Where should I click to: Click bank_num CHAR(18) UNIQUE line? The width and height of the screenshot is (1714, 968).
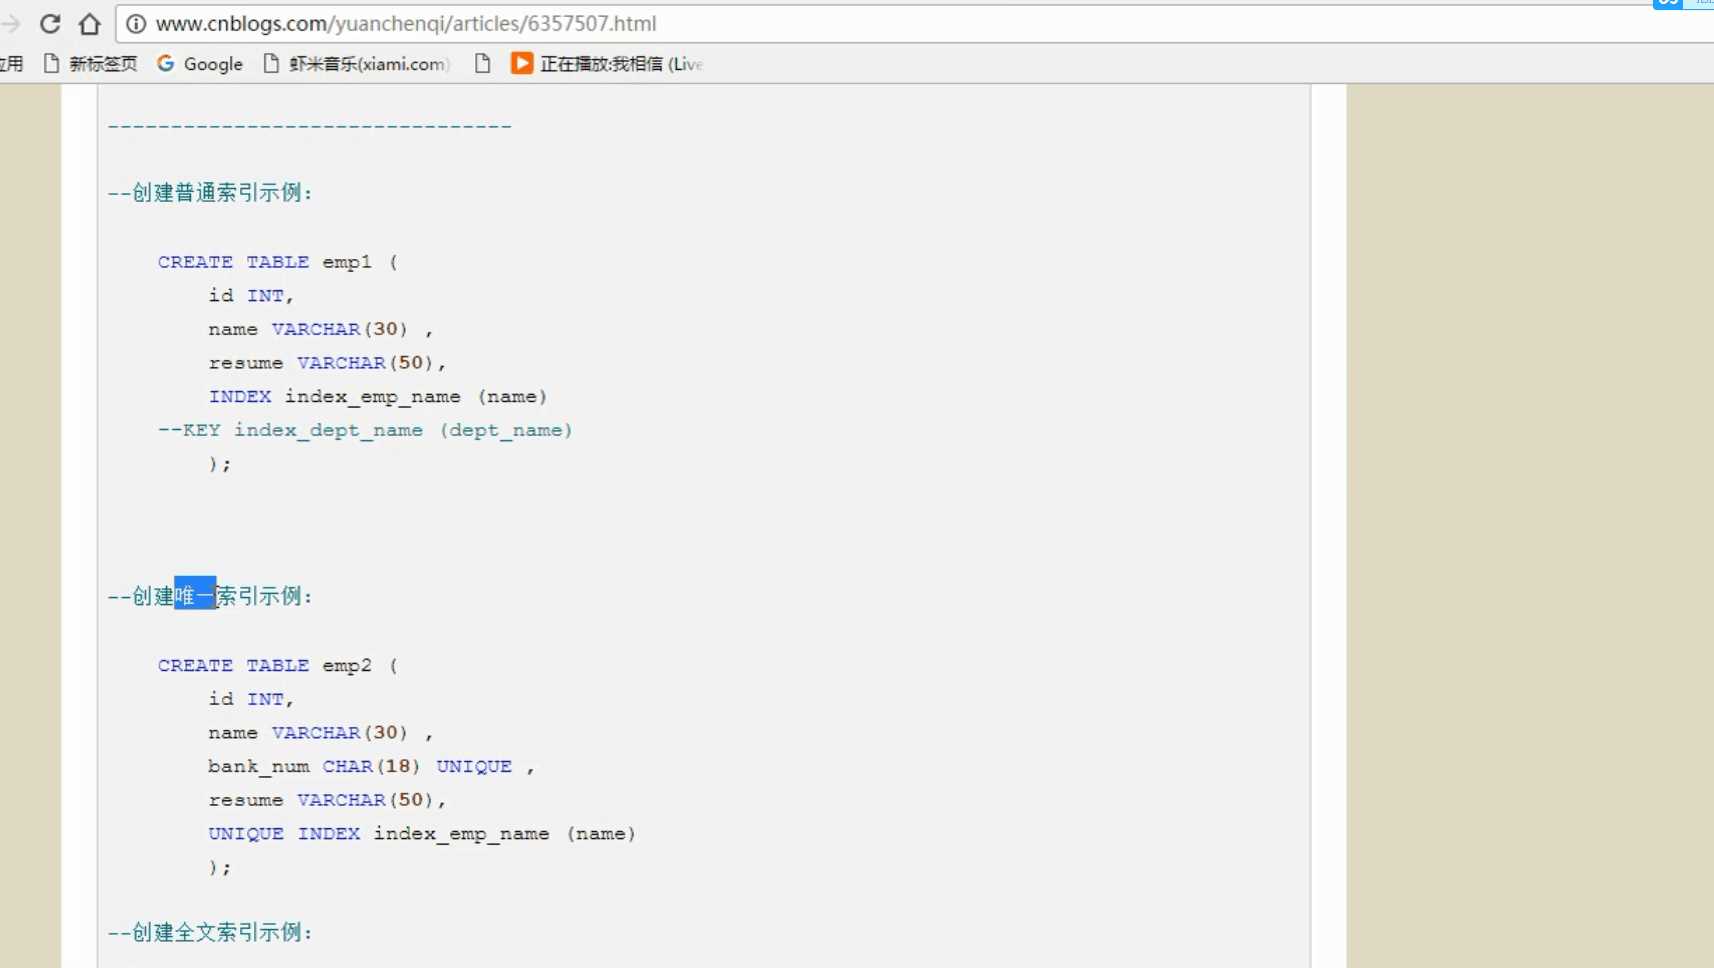click(371, 767)
